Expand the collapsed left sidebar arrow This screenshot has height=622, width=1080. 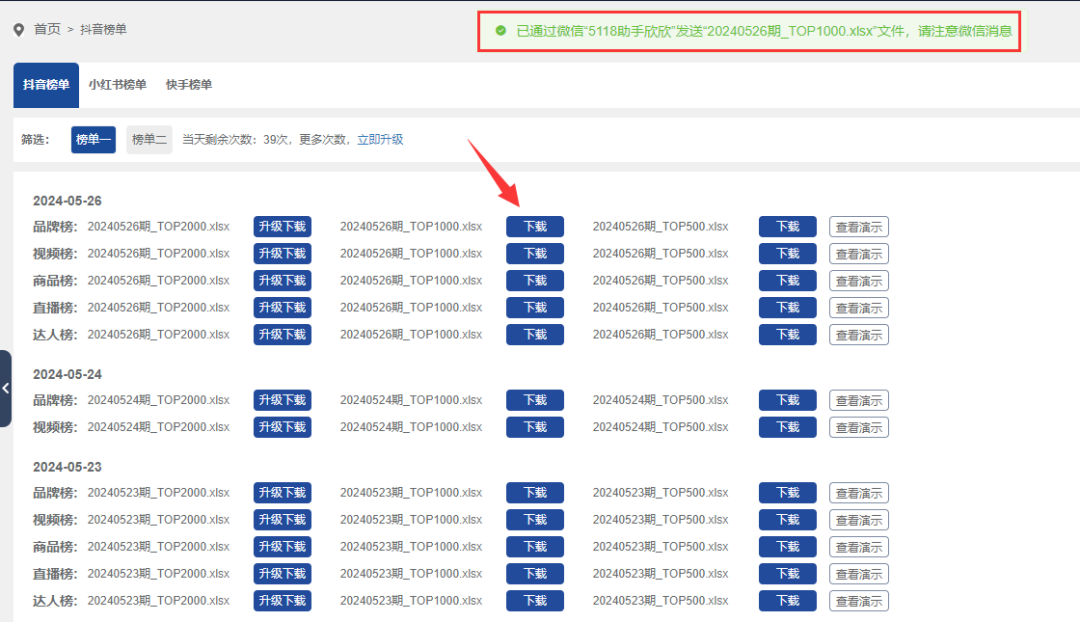pos(6,388)
